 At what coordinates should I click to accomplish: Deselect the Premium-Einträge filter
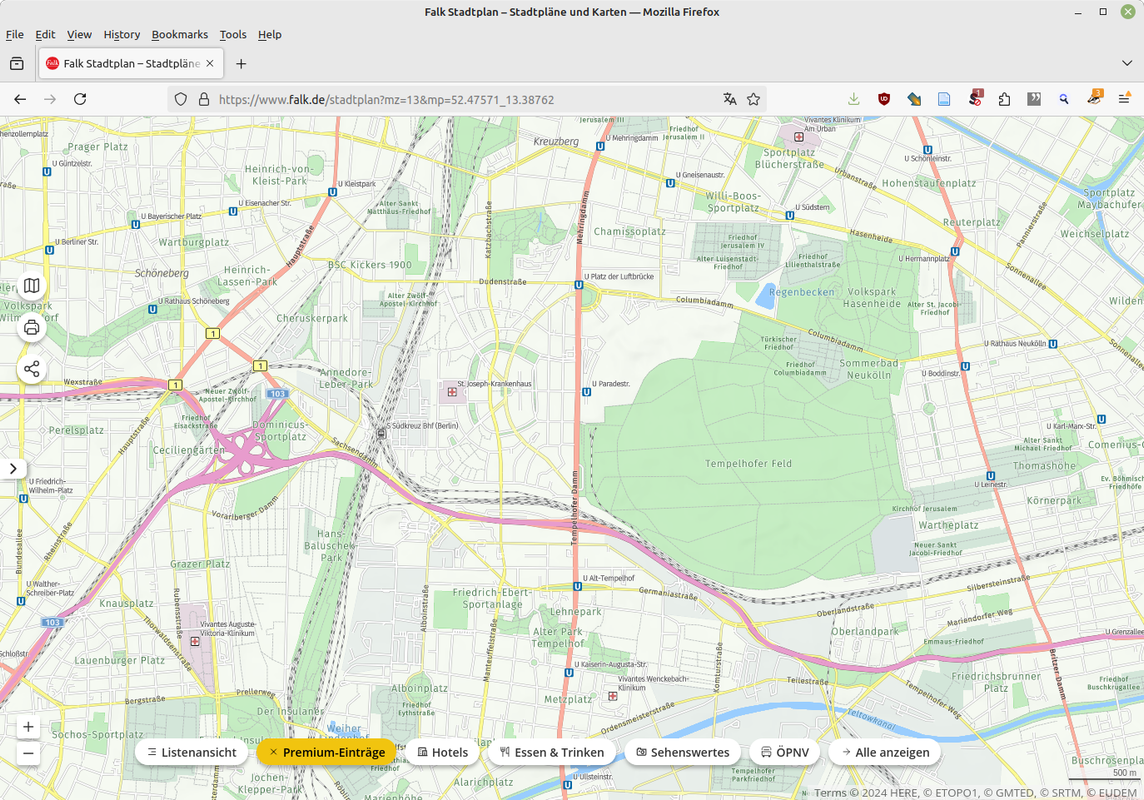point(326,752)
